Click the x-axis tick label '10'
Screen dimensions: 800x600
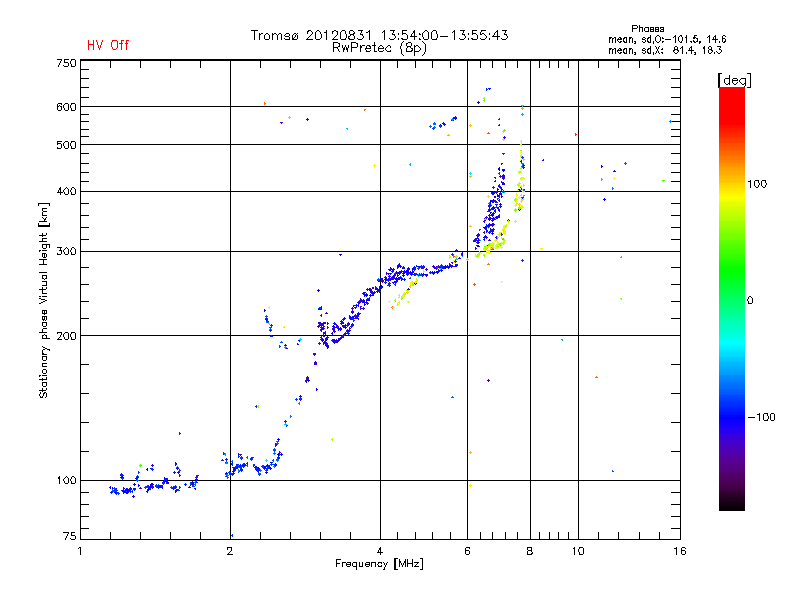[578, 551]
